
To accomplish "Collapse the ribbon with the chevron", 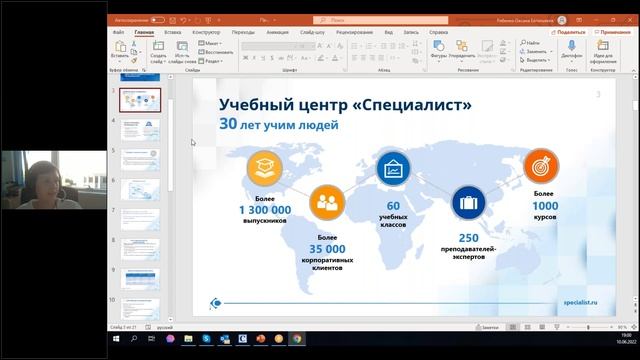I will coord(633,70).
